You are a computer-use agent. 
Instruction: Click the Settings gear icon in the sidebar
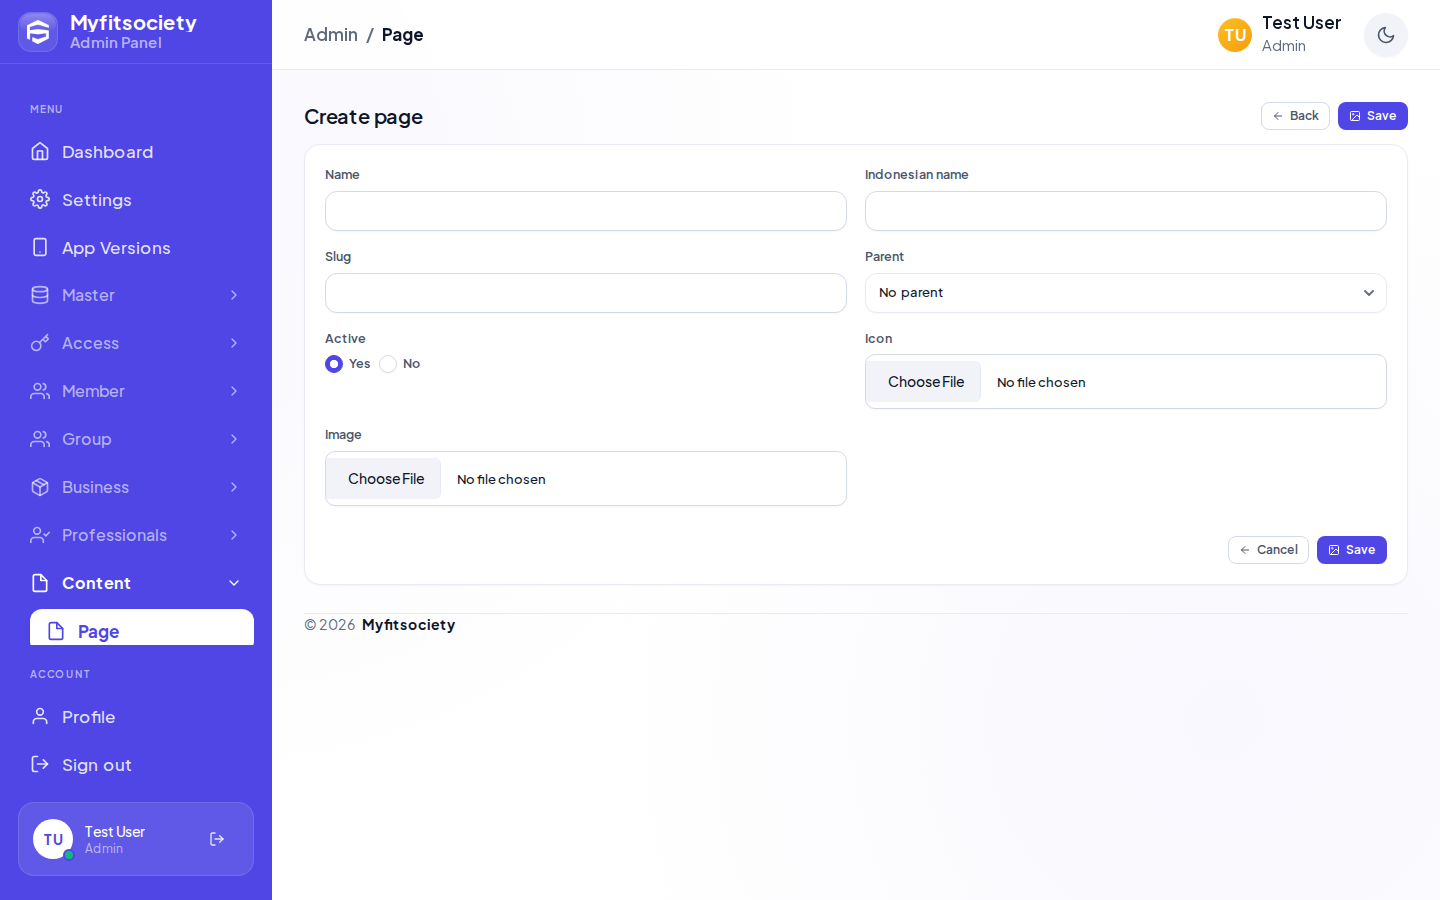coord(40,199)
